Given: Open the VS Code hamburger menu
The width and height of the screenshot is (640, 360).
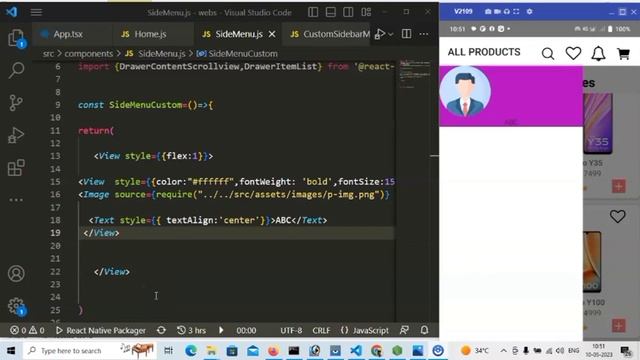Looking at the screenshot, I should [36, 12].
